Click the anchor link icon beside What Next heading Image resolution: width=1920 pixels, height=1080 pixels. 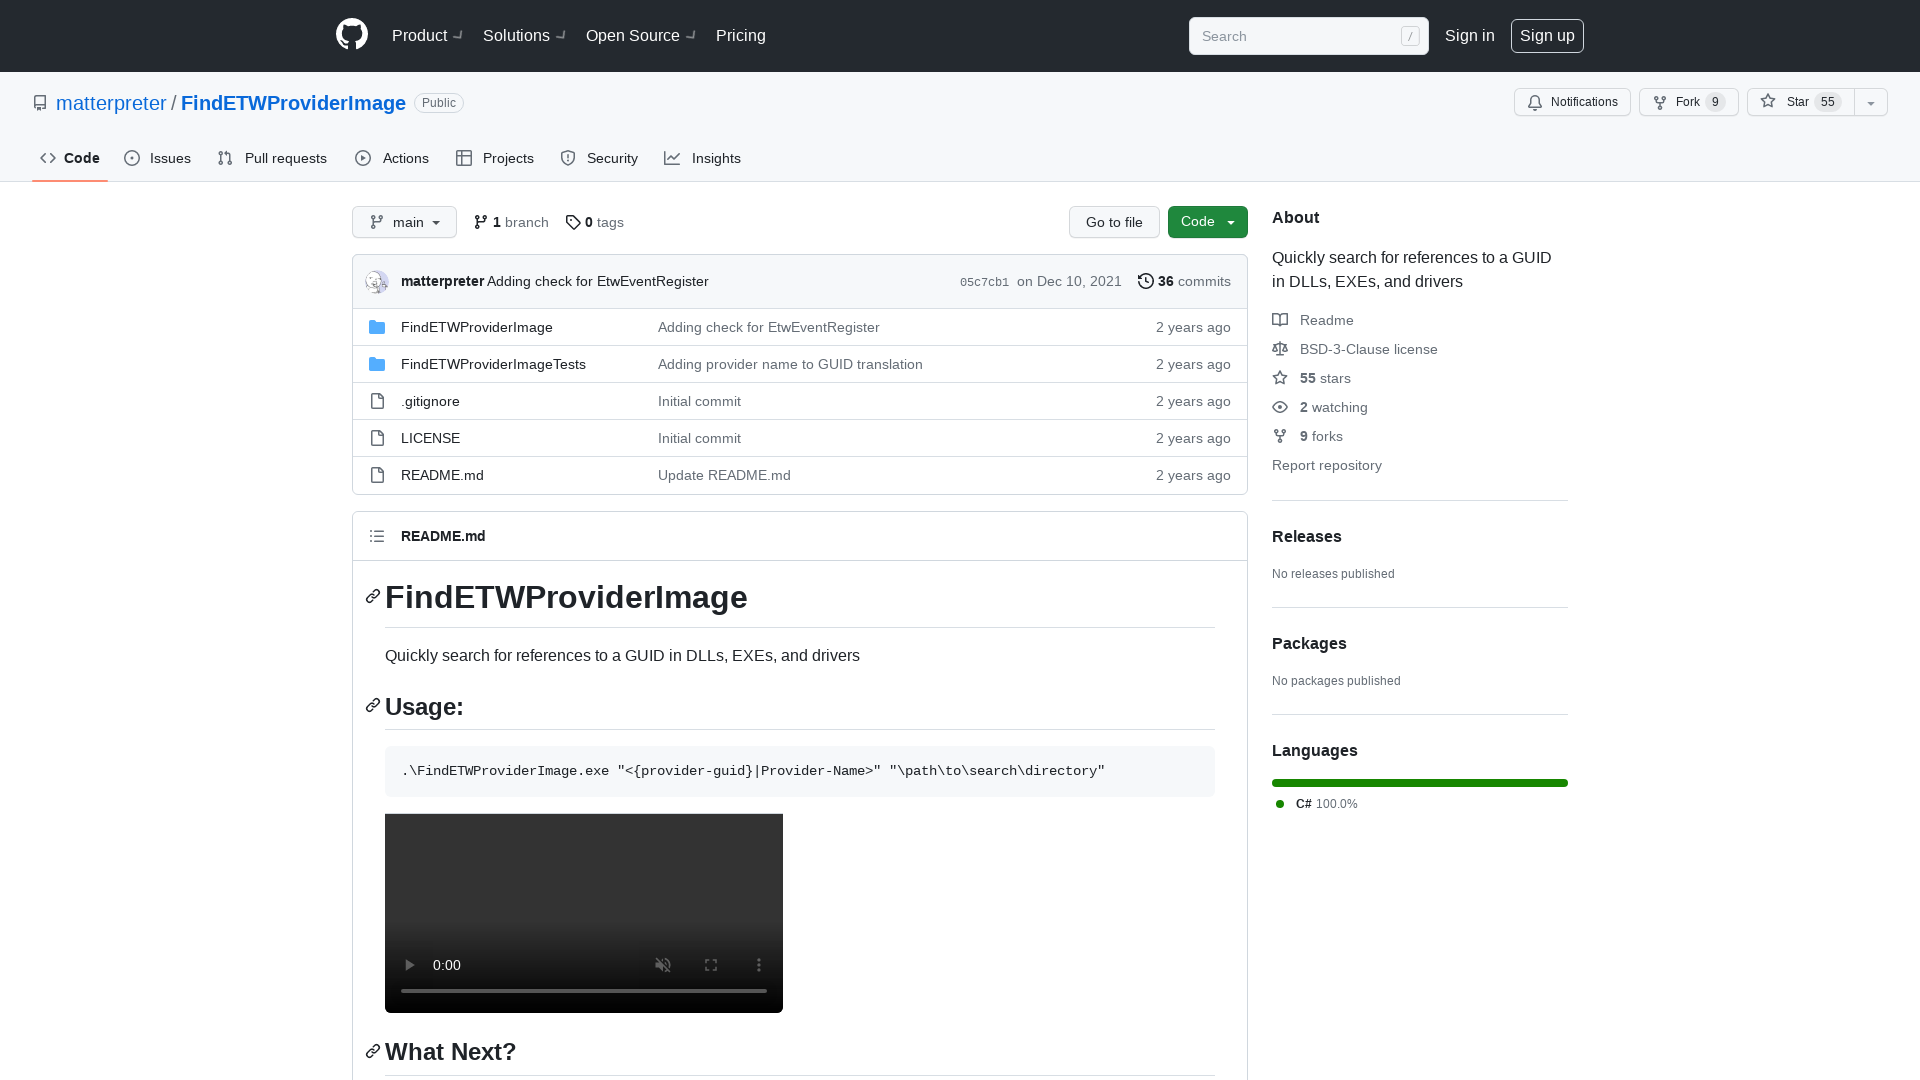tap(373, 1051)
